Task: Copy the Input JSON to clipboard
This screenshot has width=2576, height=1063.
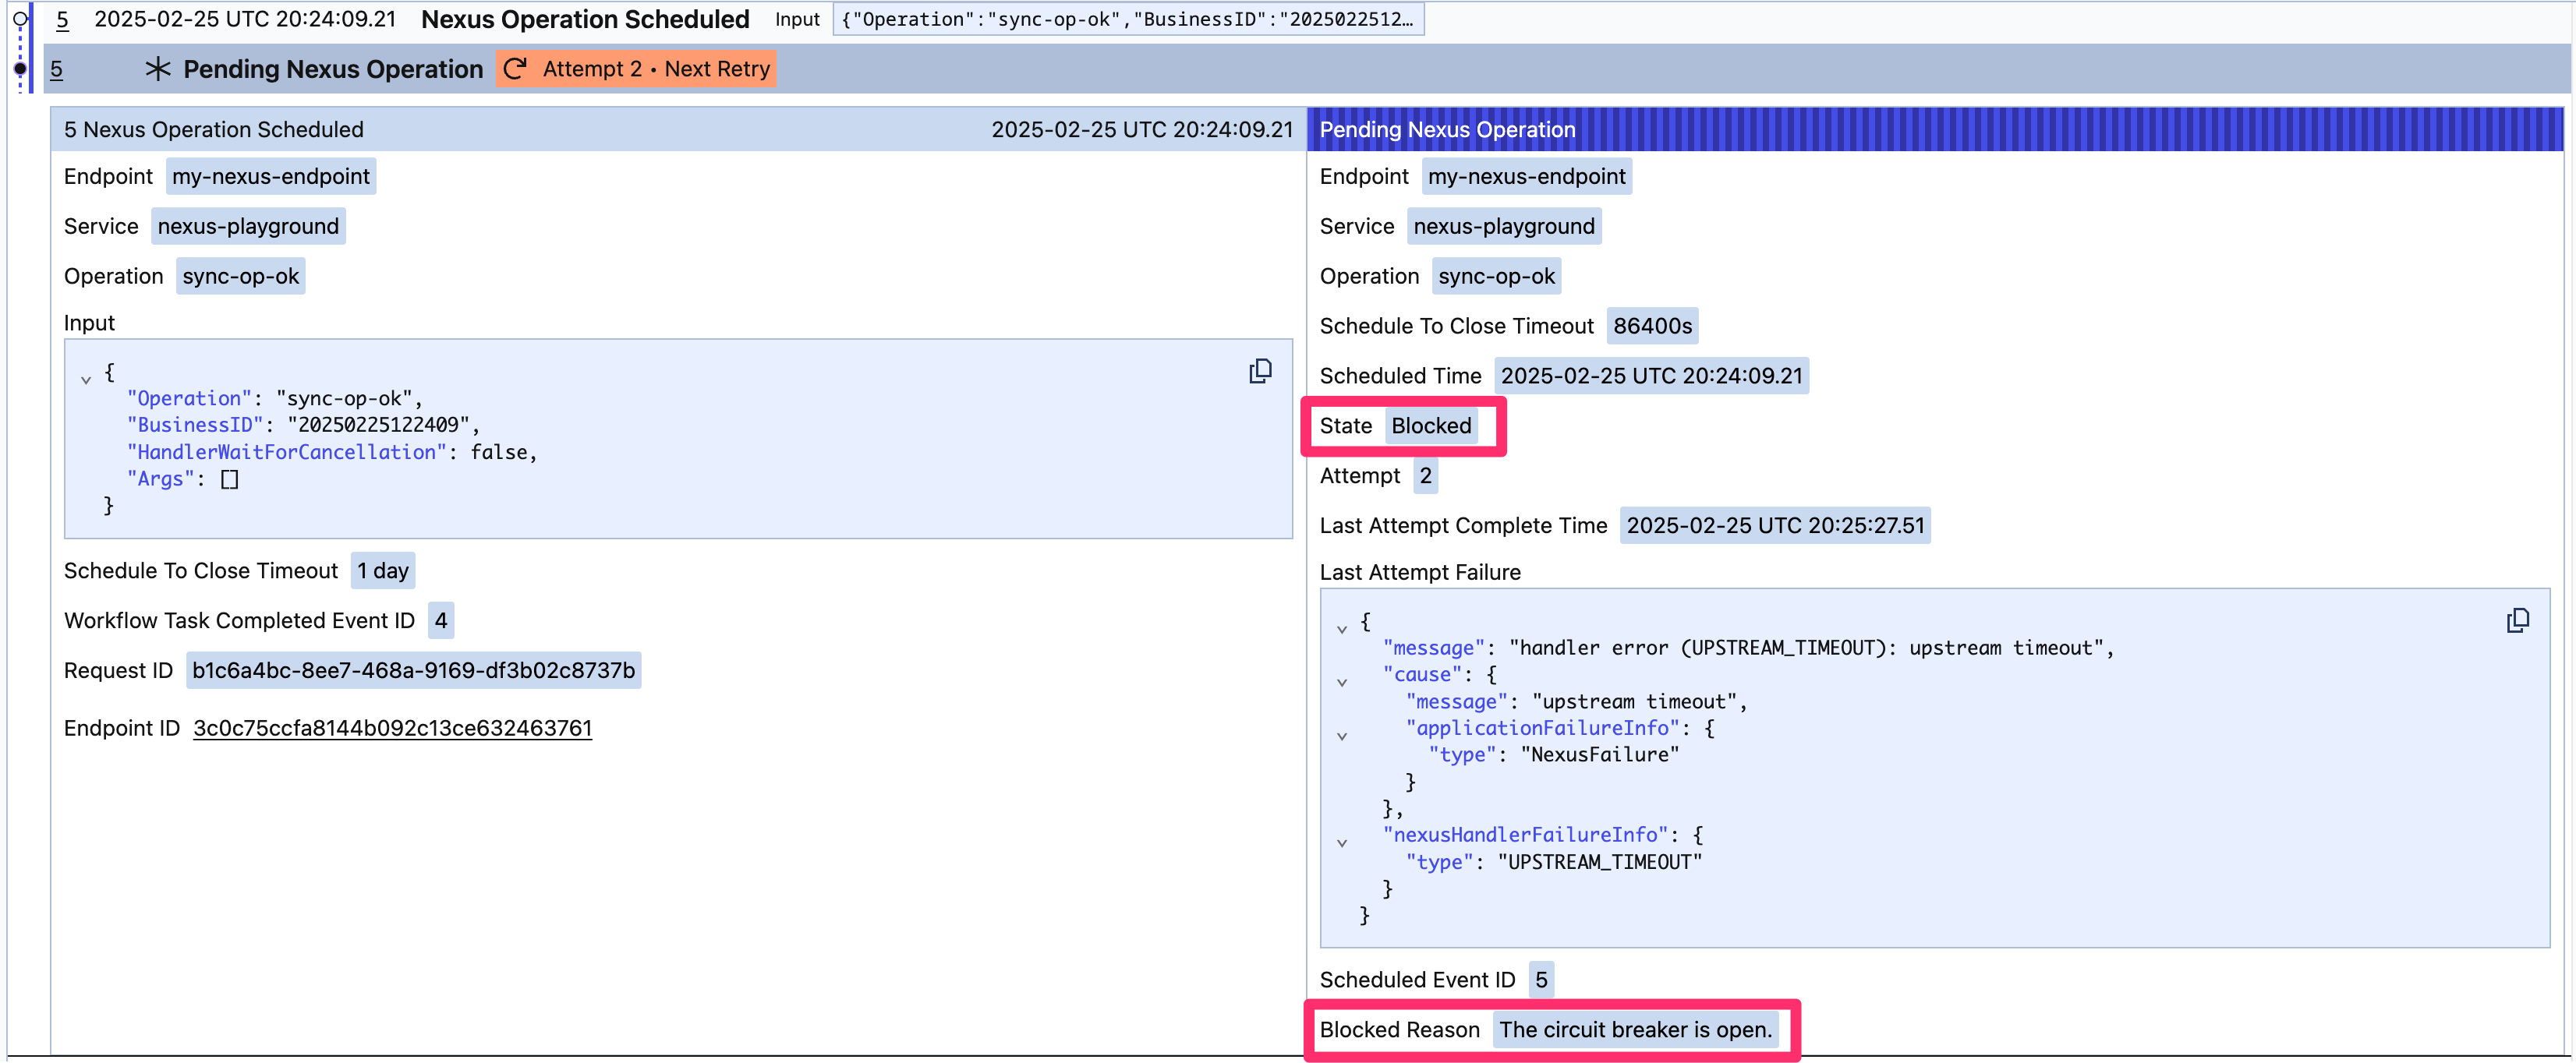Action: pyautogui.click(x=1260, y=371)
